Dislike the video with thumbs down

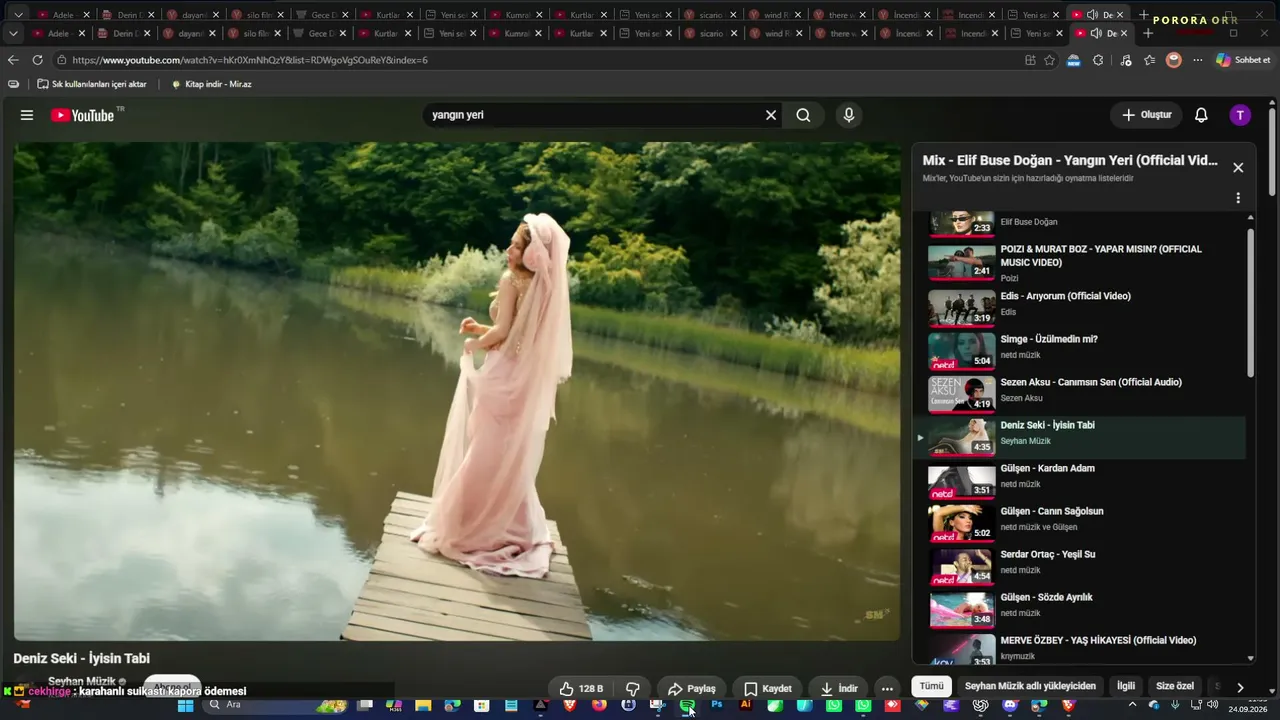pos(632,688)
